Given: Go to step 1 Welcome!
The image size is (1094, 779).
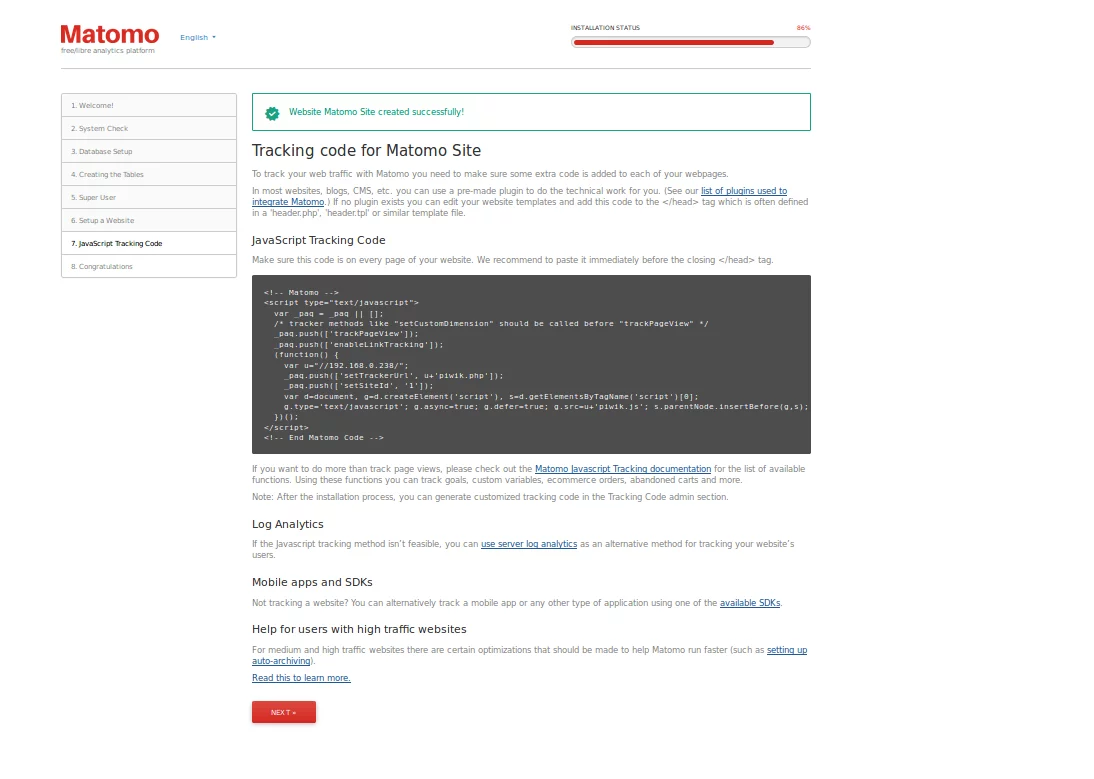Looking at the screenshot, I should [x=149, y=105].
